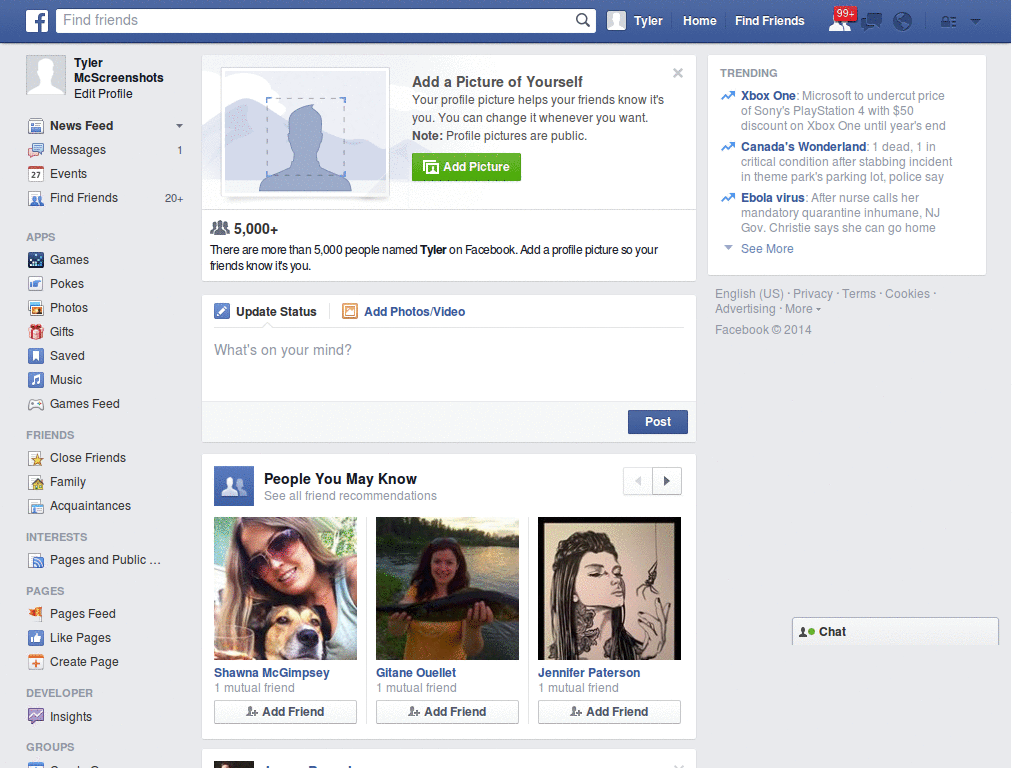Open the notifications globe icon
The width and height of the screenshot is (1024, 768).
coord(903,22)
